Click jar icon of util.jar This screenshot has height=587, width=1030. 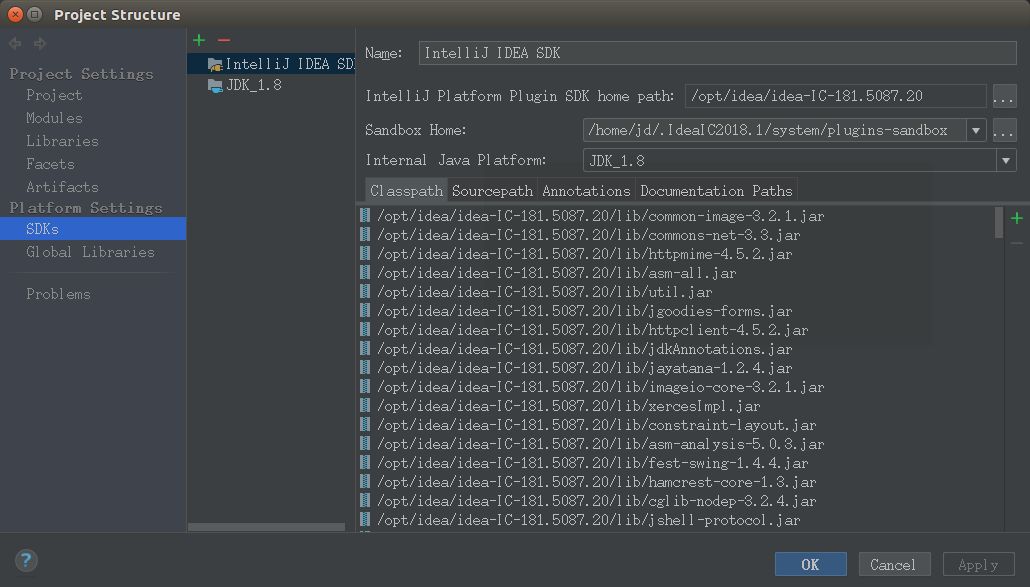365,292
